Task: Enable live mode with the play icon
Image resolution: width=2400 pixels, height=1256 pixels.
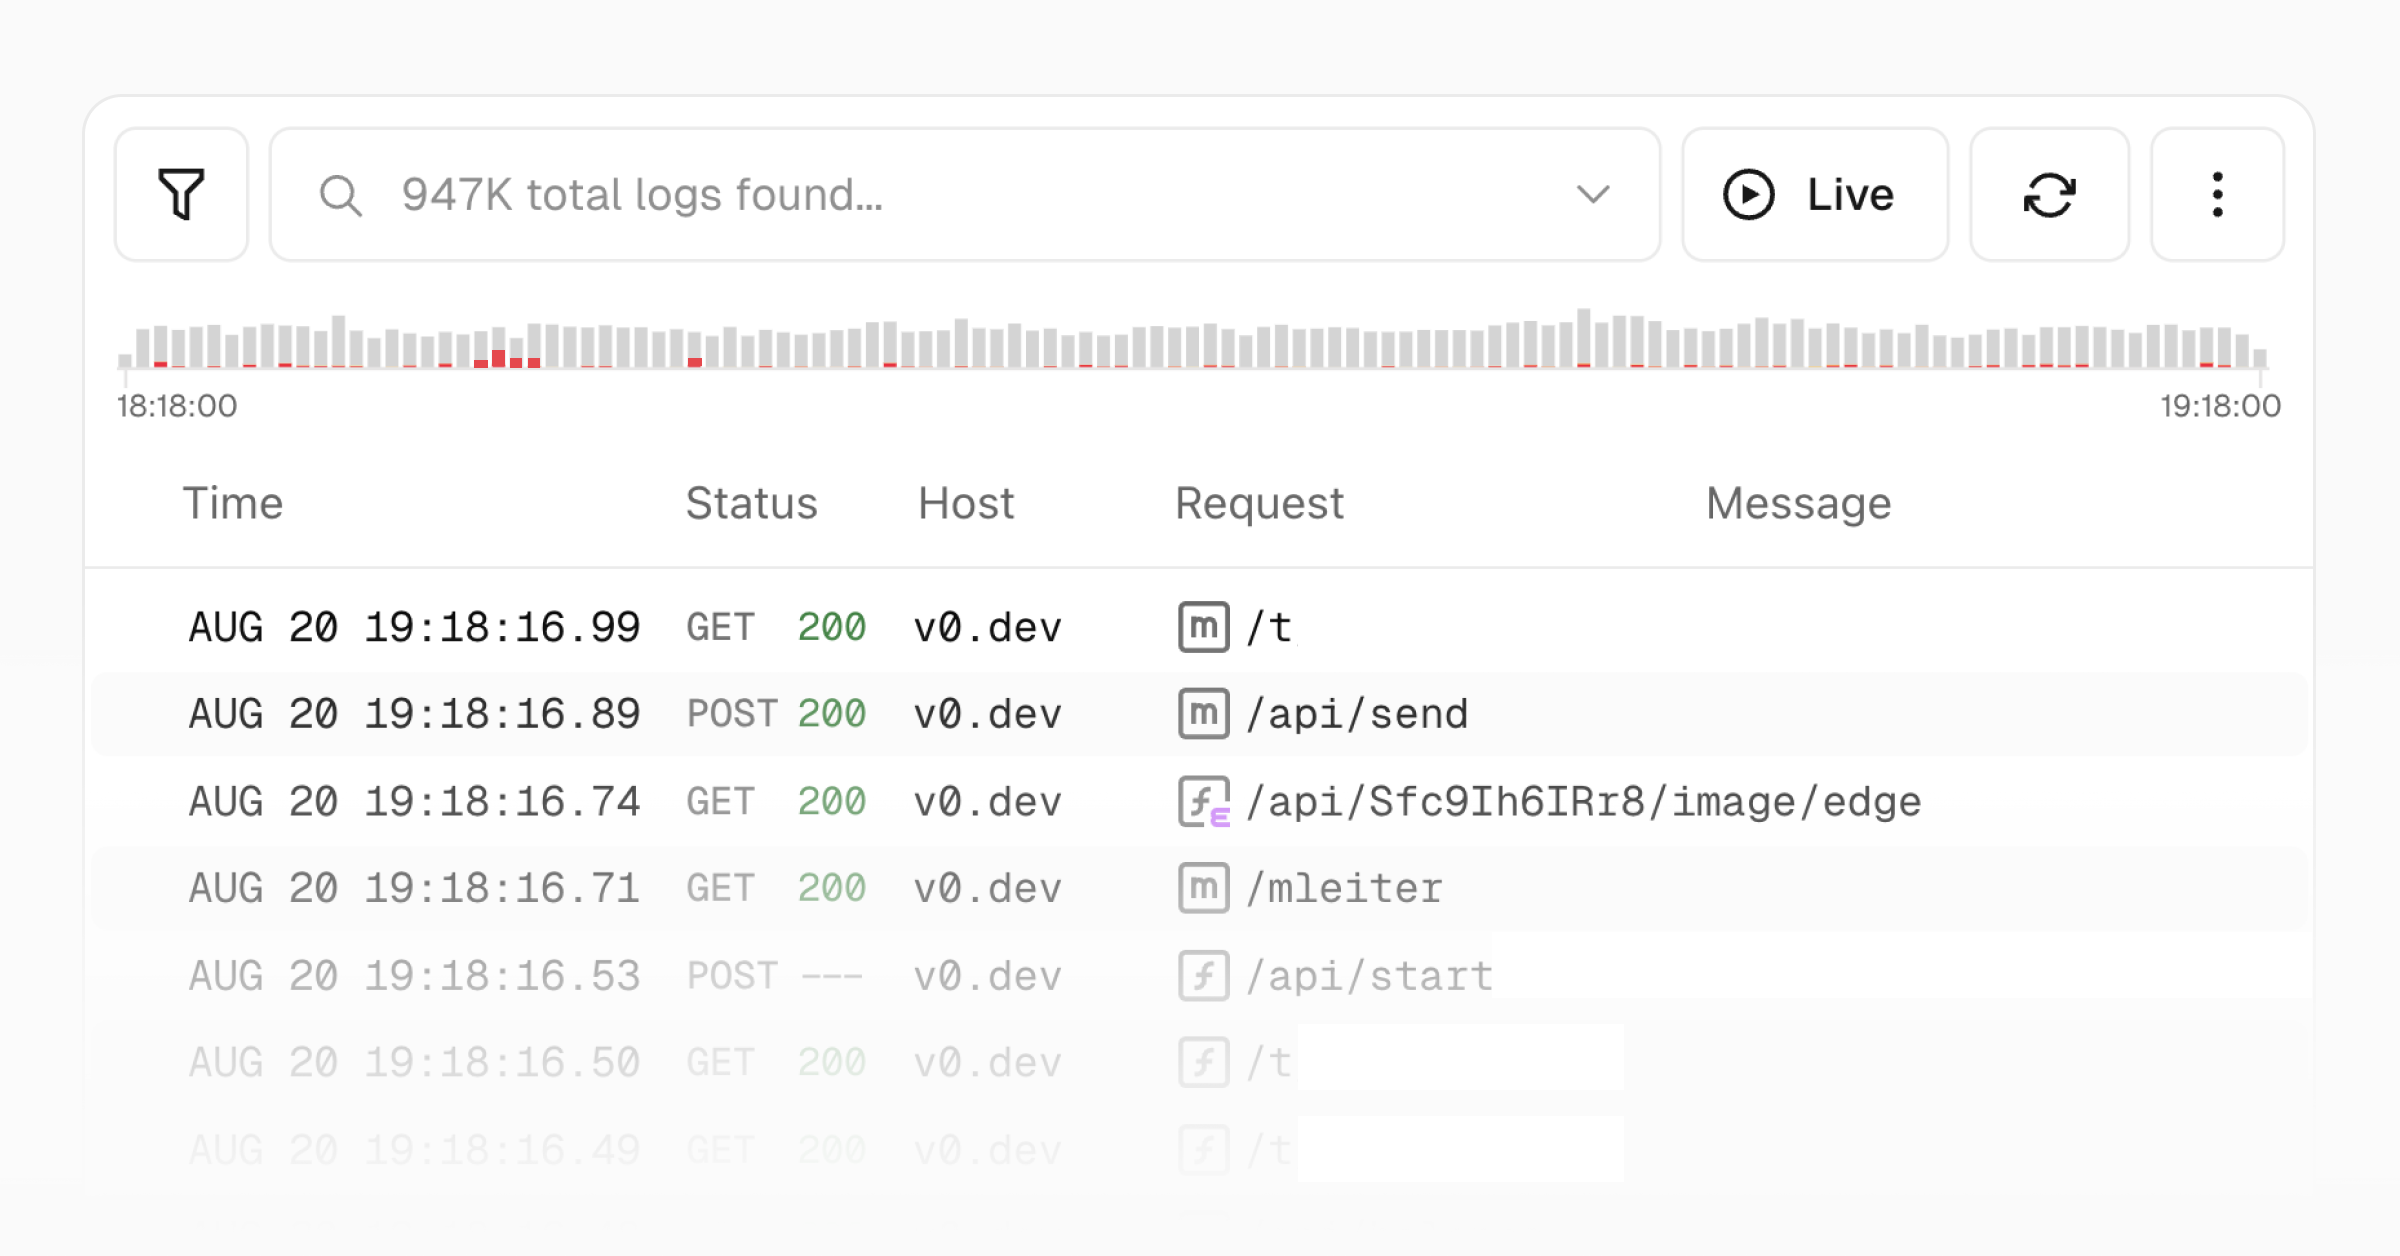Action: coord(1749,195)
